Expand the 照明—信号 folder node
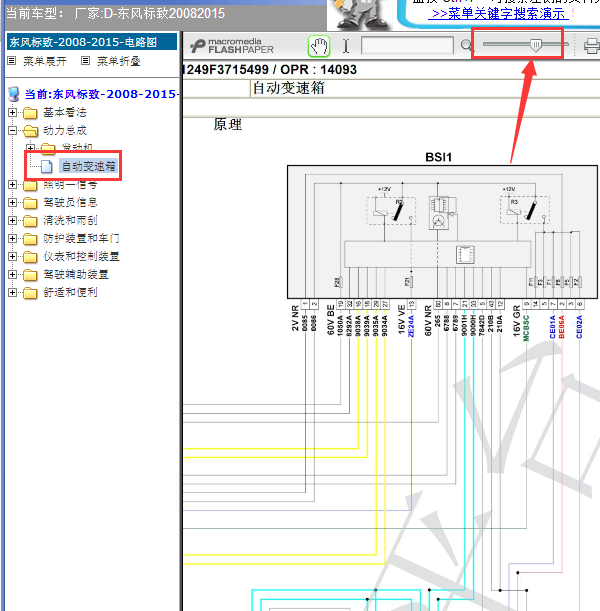The width and height of the screenshot is (600, 611). pos(12,184)
